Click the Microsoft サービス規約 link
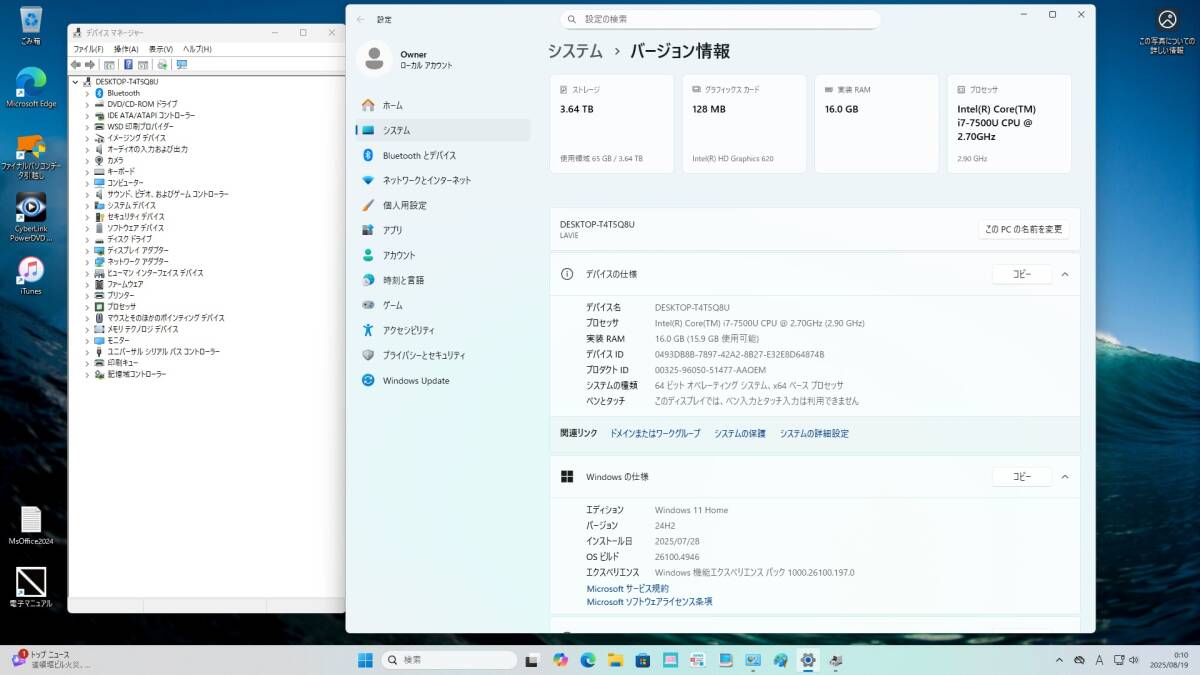Viewport: 1200px width, 675px height. coord(627,589)
